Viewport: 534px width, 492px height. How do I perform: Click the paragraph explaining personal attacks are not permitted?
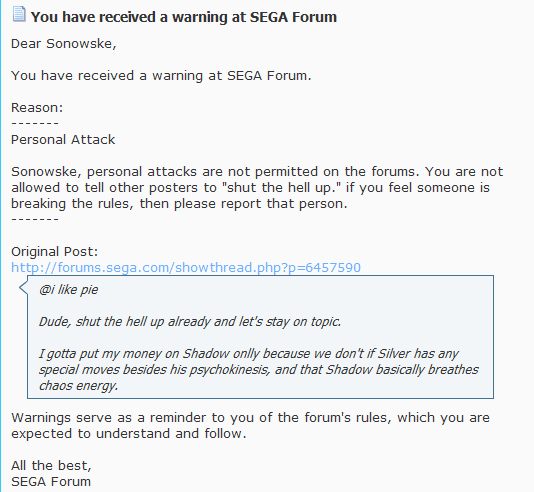pos(257,188)
